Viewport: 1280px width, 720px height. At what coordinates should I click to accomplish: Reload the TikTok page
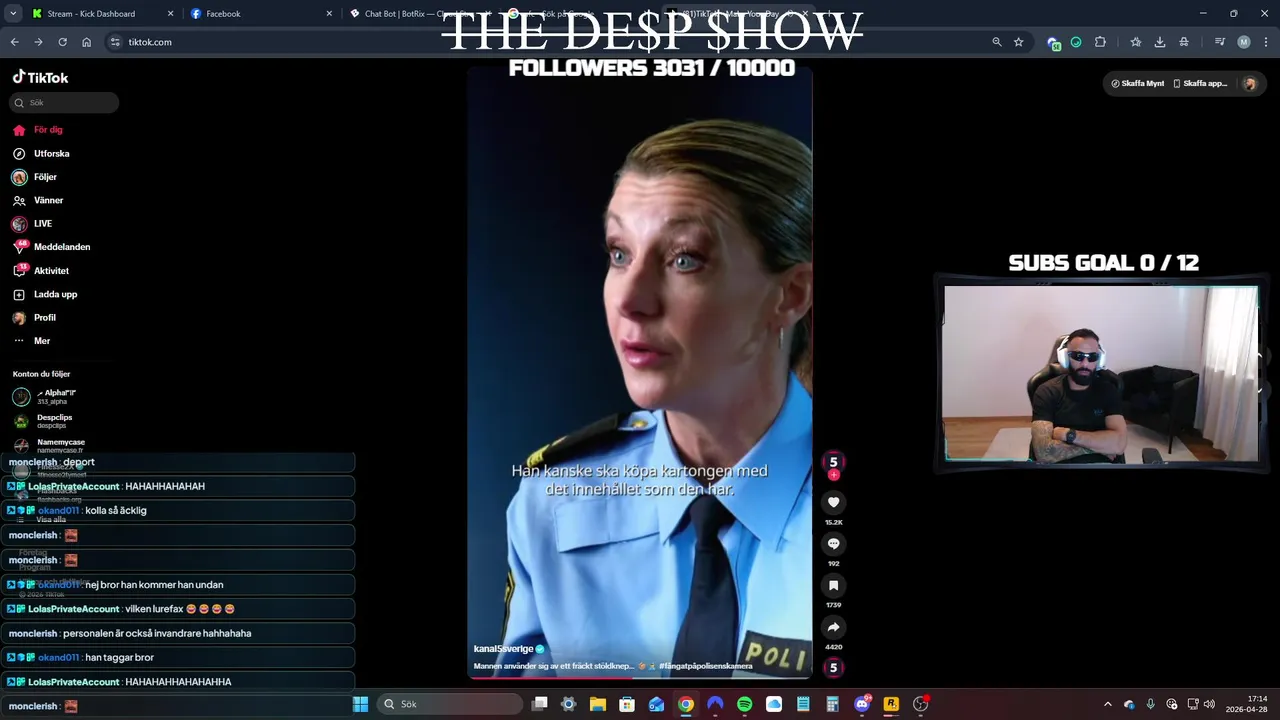pos(62,42)
